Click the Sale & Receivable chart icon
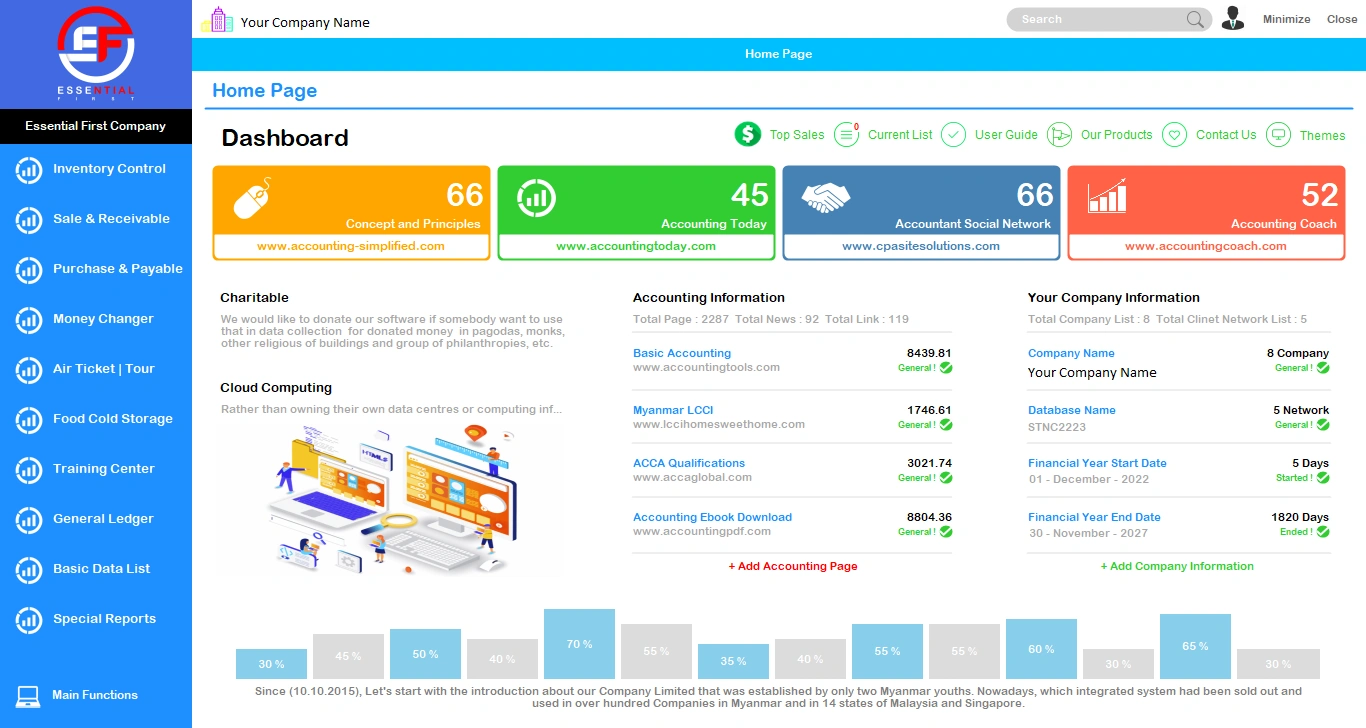Screen dimensions: 1366x728 pyautogui.click(x=28, y=220)
